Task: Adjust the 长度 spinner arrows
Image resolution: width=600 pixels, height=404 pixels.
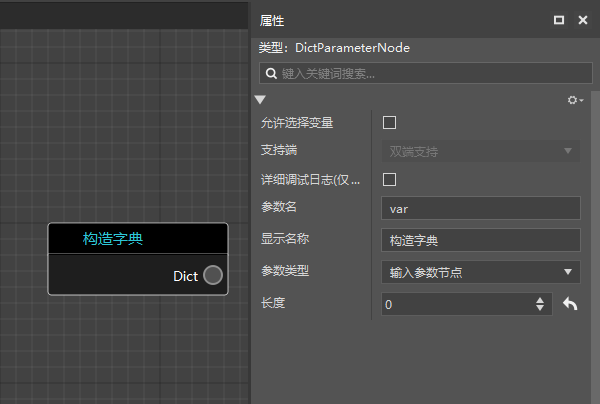Action: coord(540,304)
